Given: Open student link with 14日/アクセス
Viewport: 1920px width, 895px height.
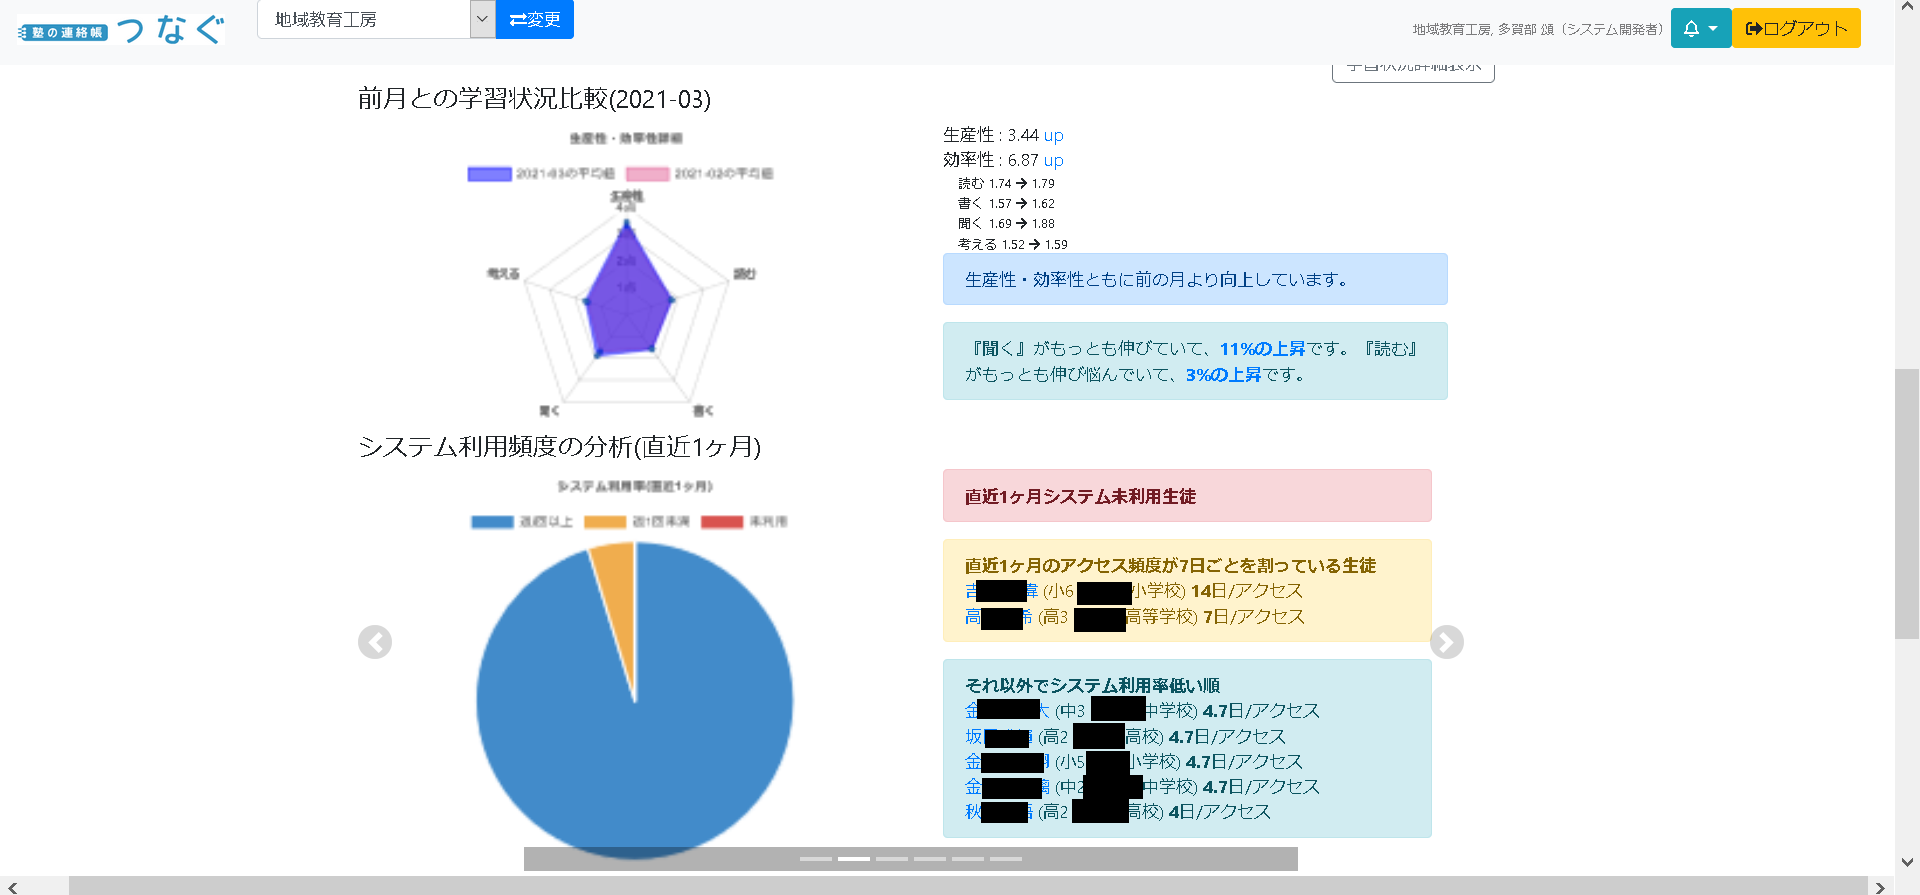Looking at the screenshot, I should [x=1002, y=591].
